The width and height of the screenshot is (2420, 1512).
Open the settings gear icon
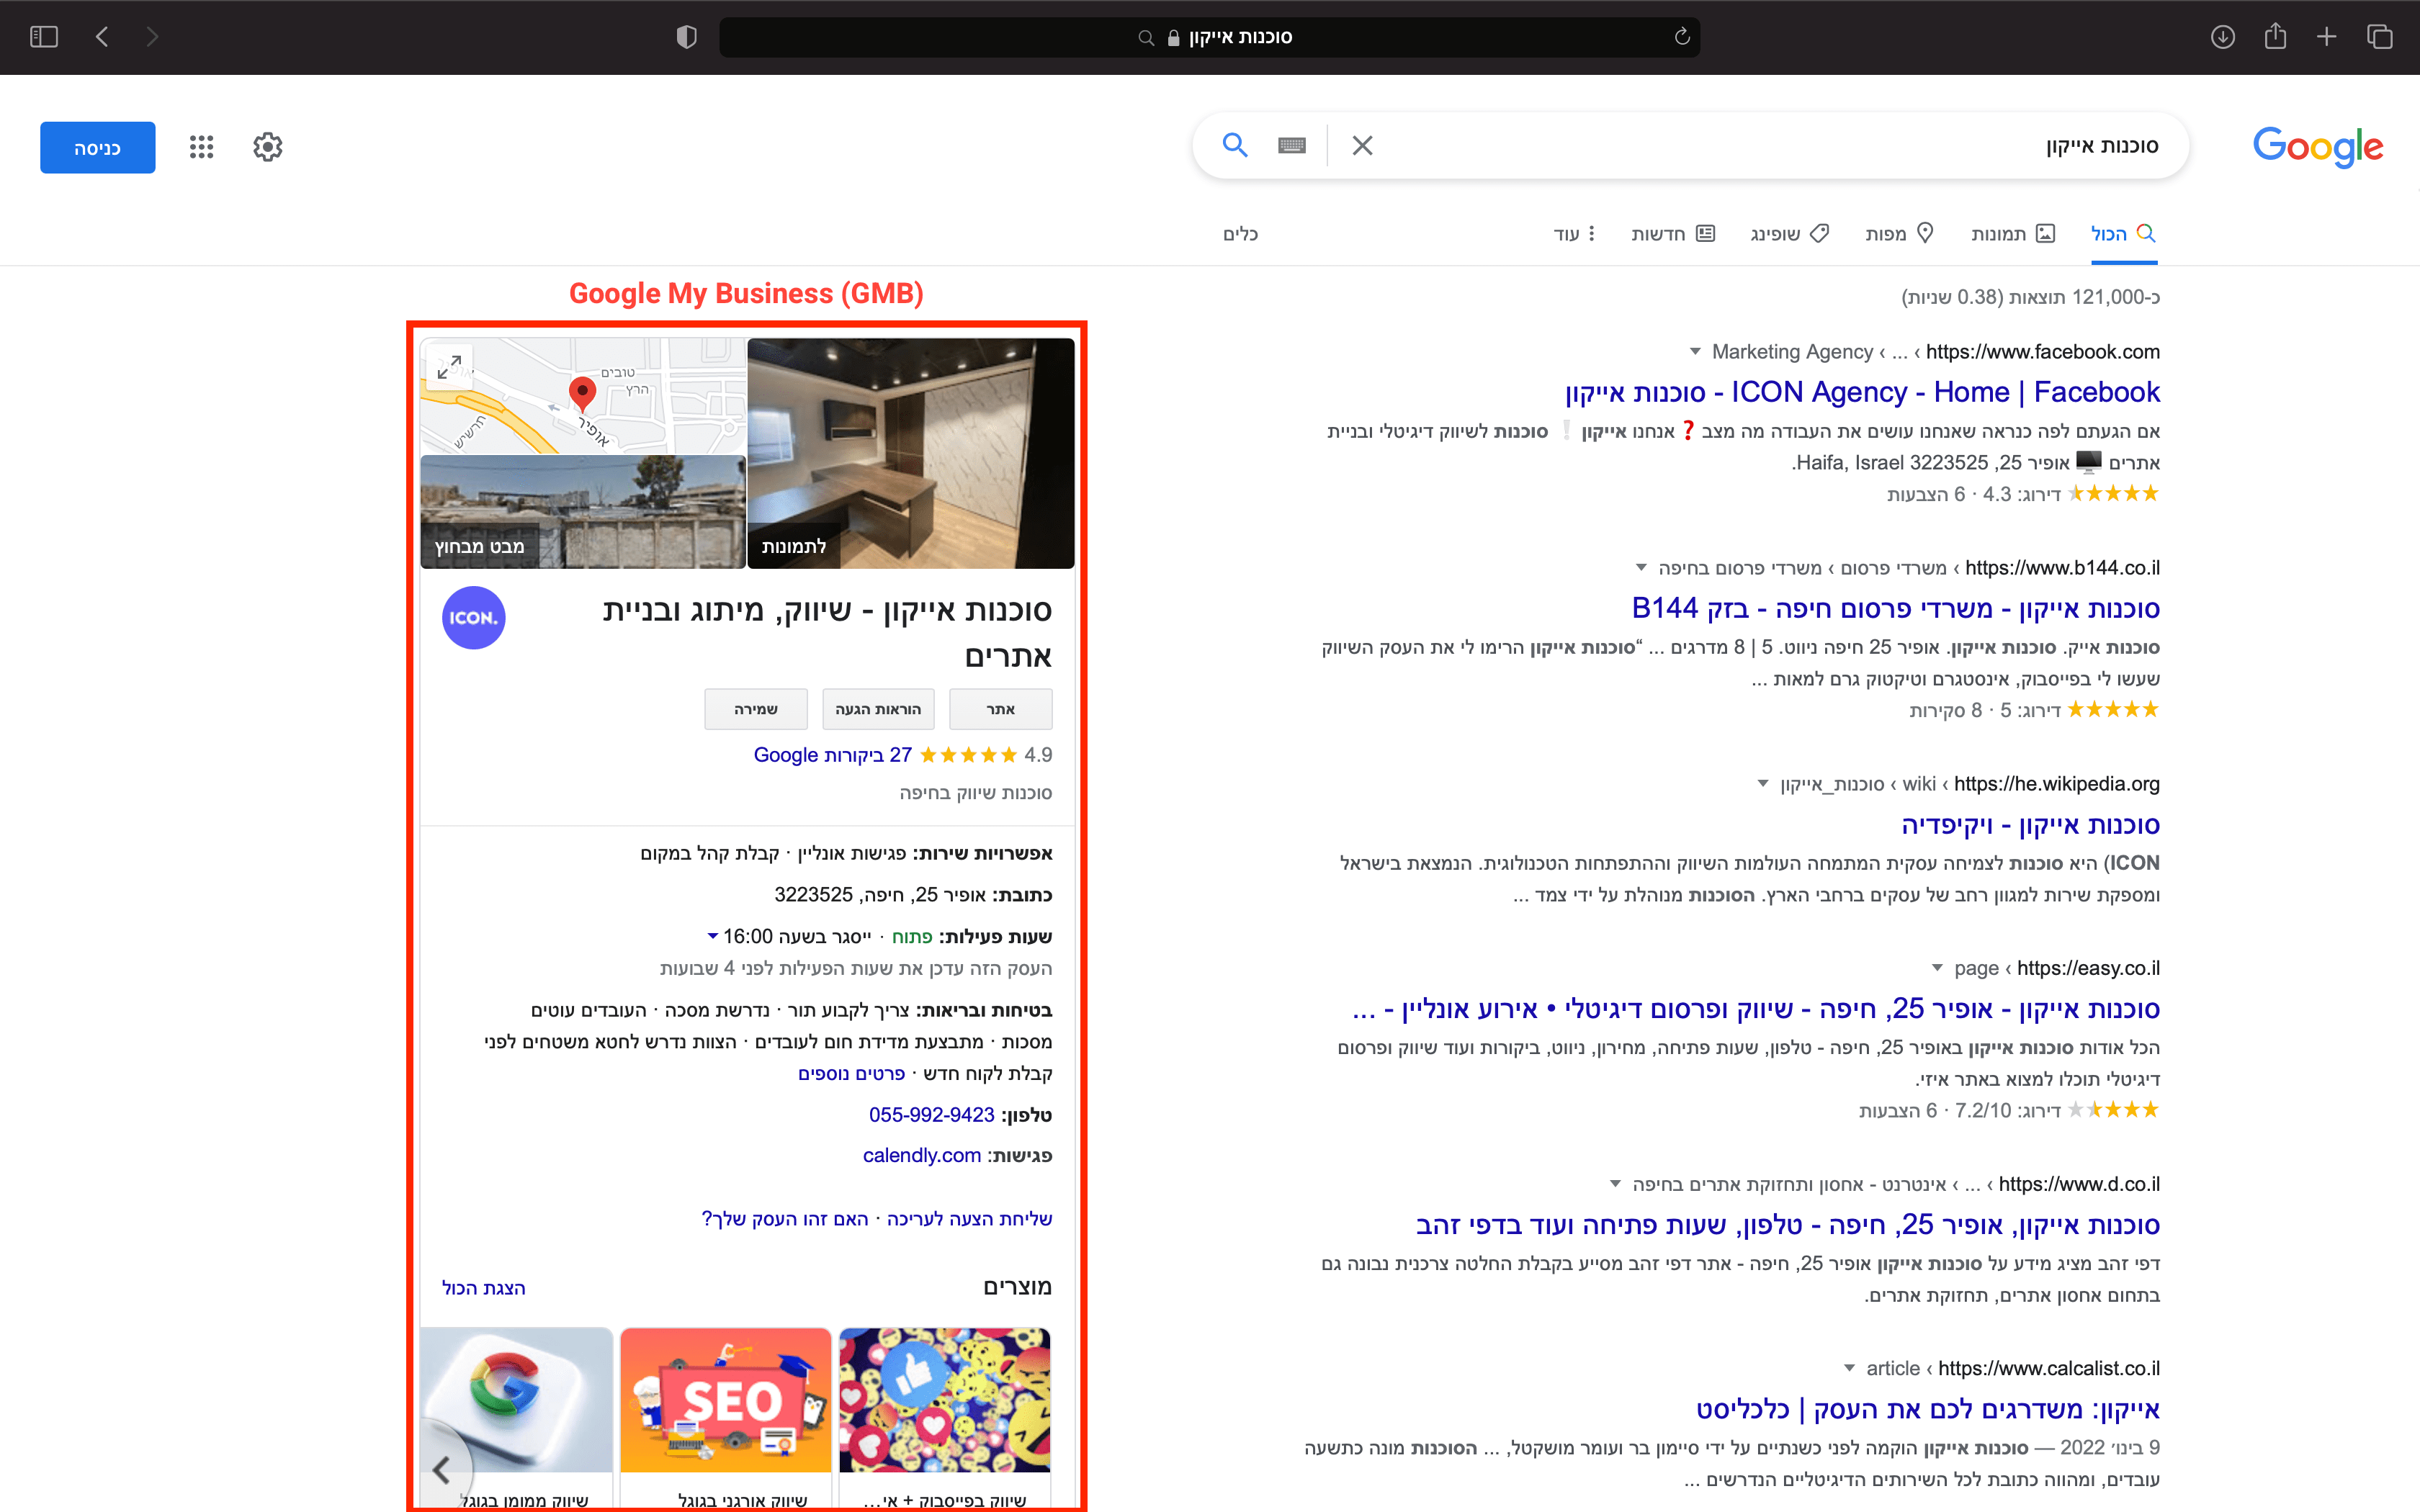pos(268,147)
